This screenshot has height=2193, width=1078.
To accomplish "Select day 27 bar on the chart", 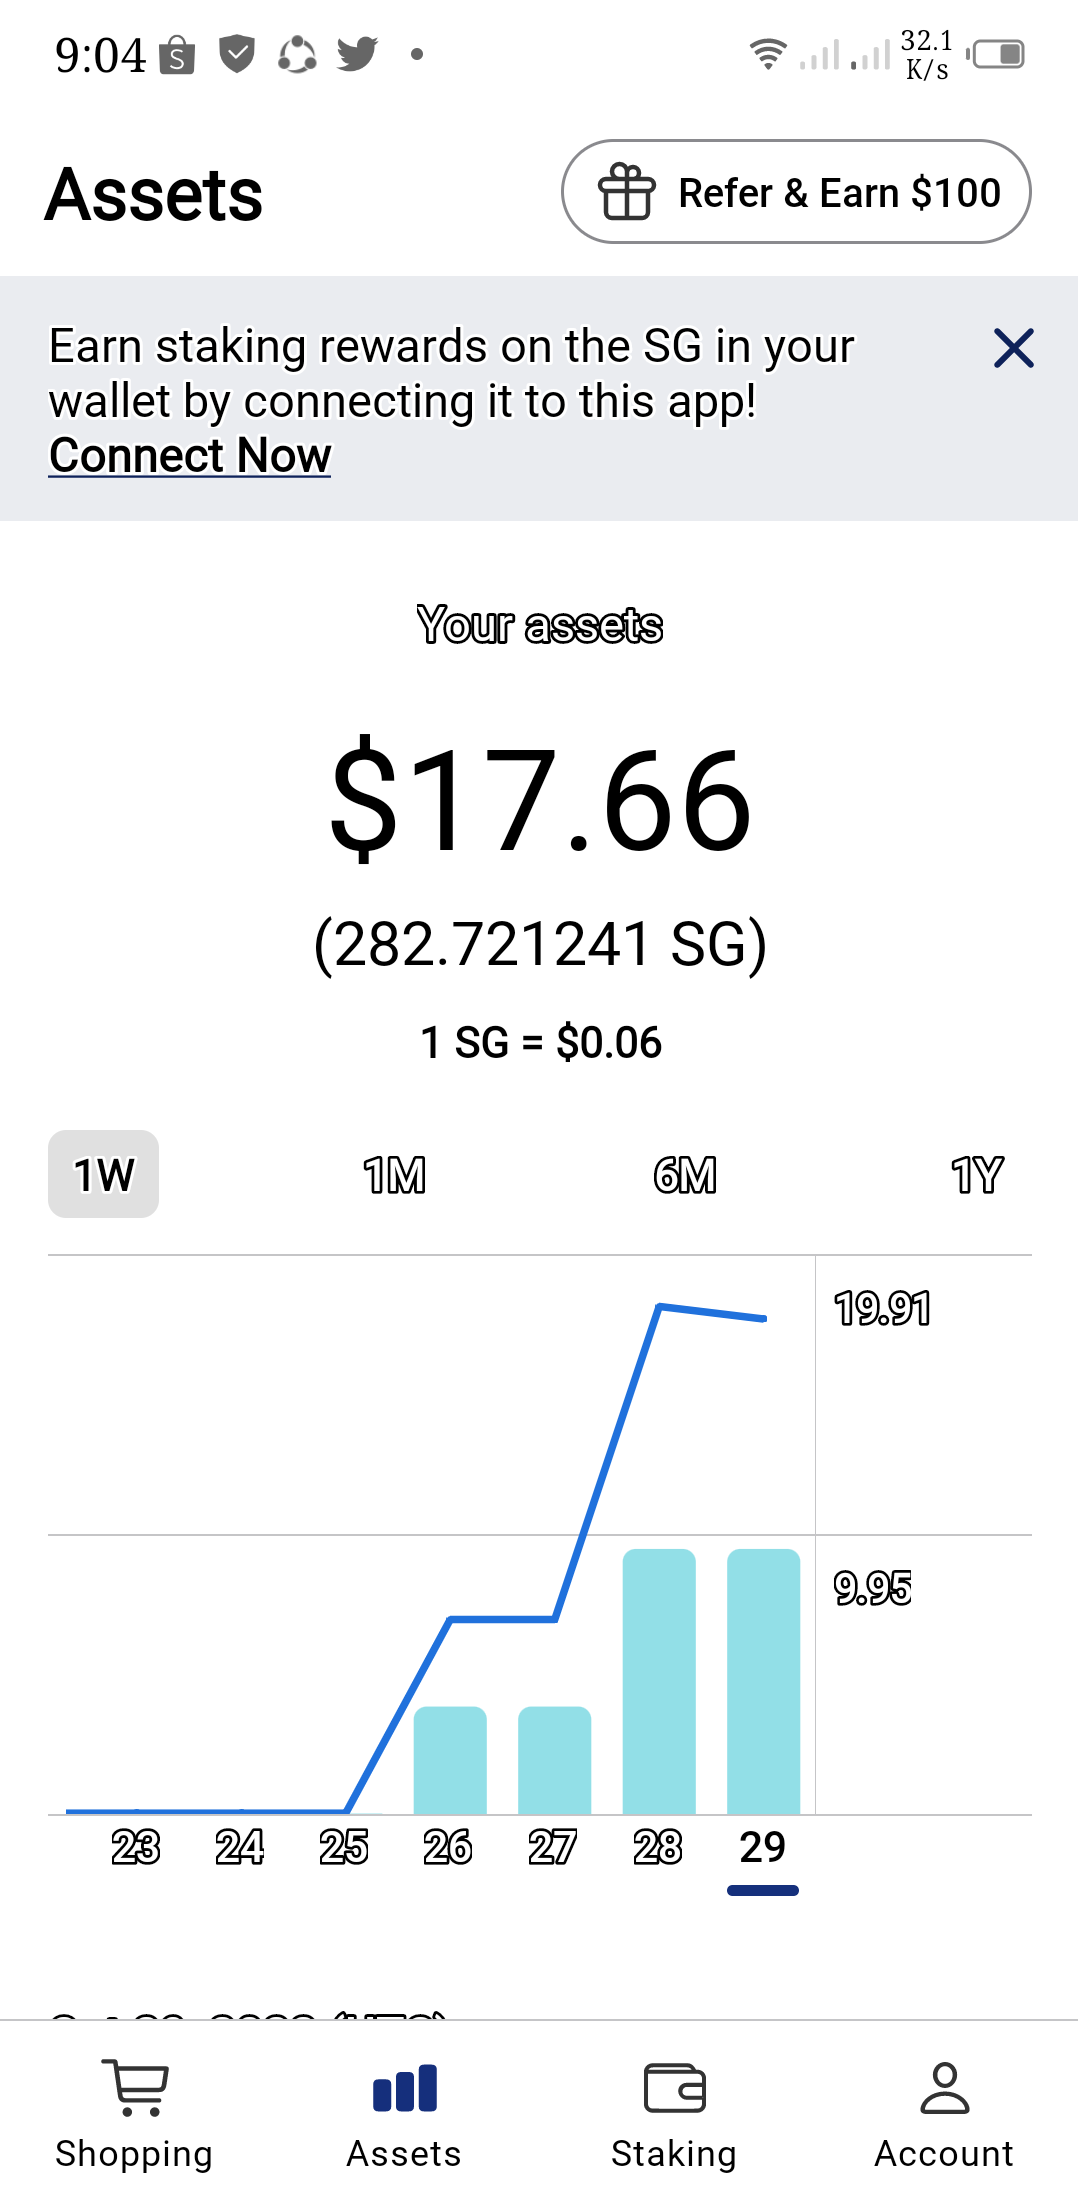I will point(554,1760).
